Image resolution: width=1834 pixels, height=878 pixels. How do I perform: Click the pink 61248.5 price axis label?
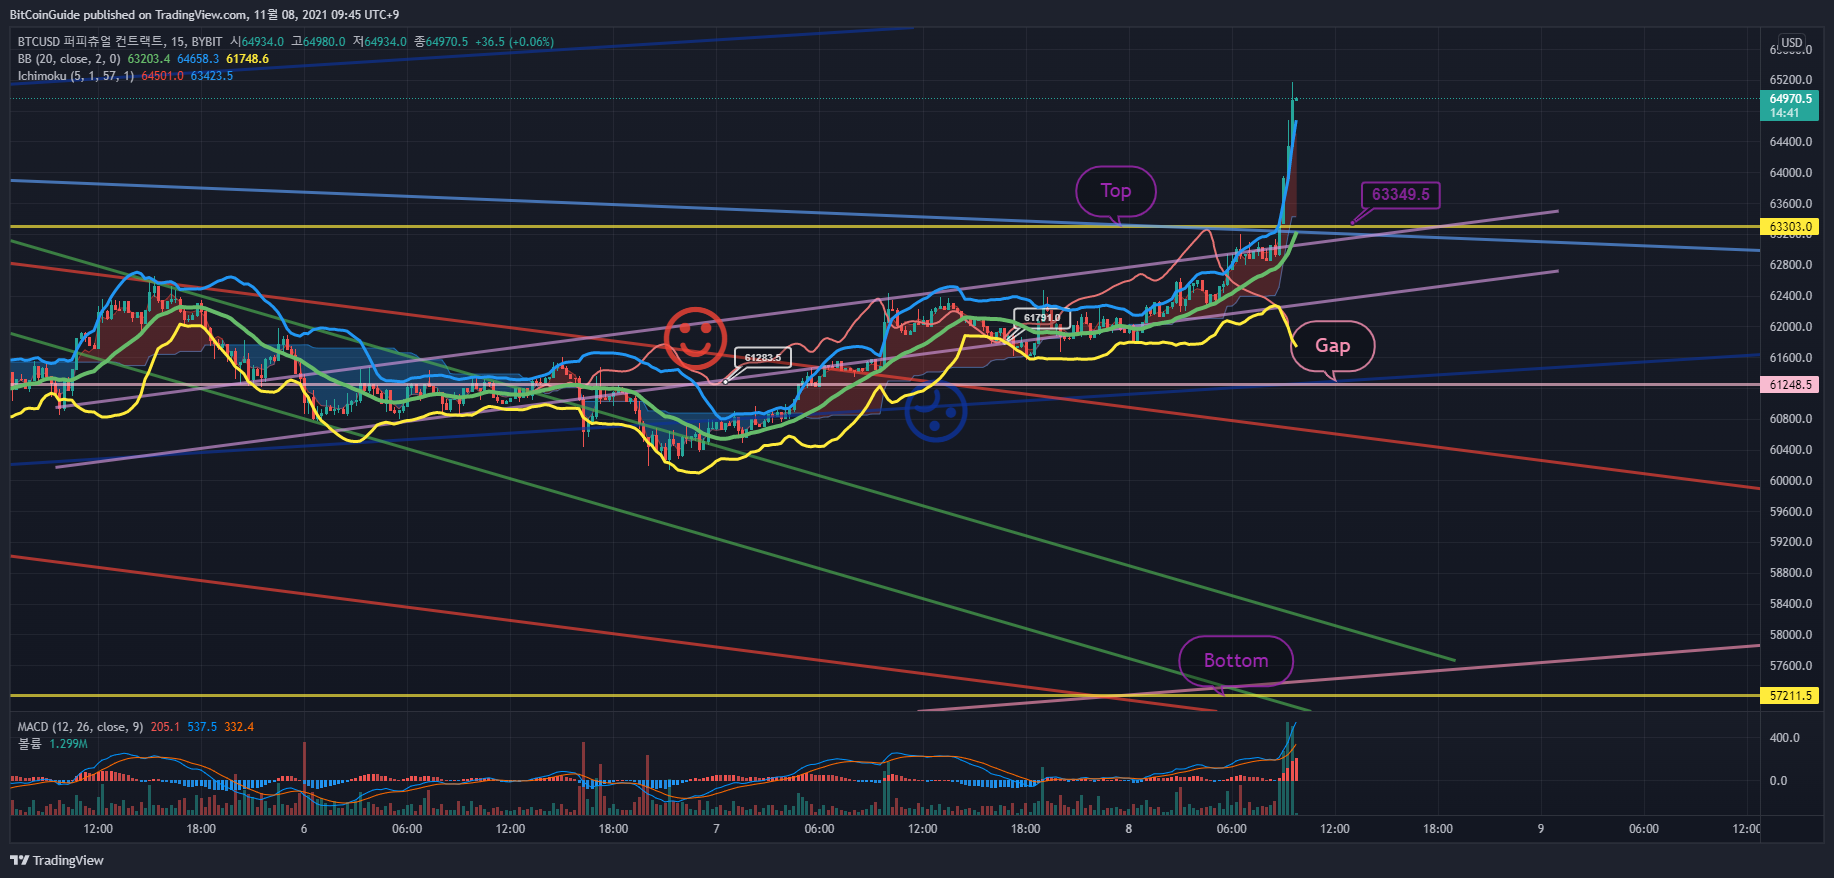click(x=1790, y=384)
